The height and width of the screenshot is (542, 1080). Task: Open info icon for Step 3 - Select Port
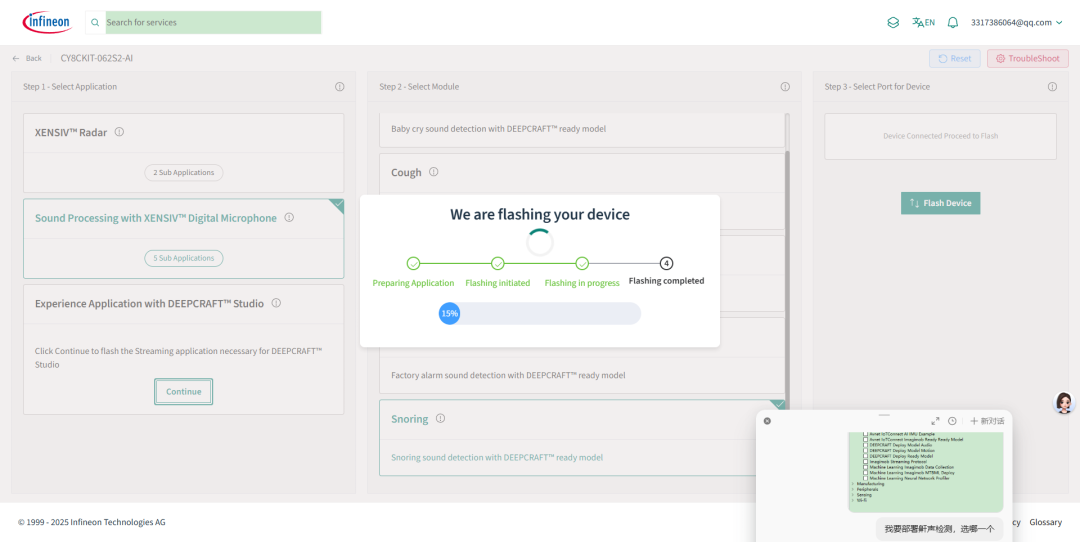pyautogui.click(x=1052, y=87)
